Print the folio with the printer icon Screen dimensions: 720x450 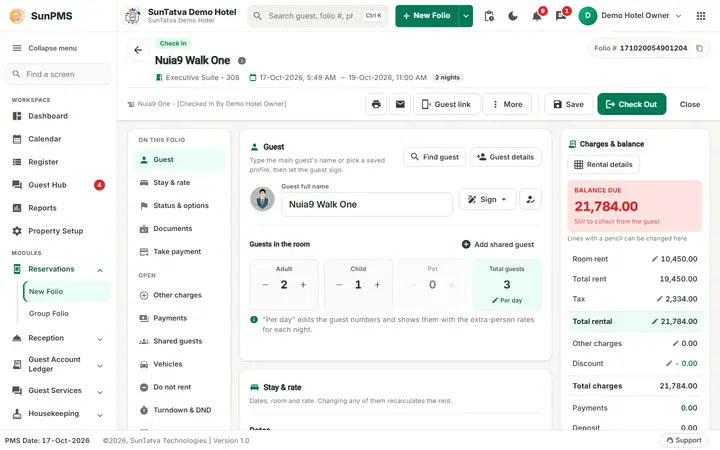[376, 104]
